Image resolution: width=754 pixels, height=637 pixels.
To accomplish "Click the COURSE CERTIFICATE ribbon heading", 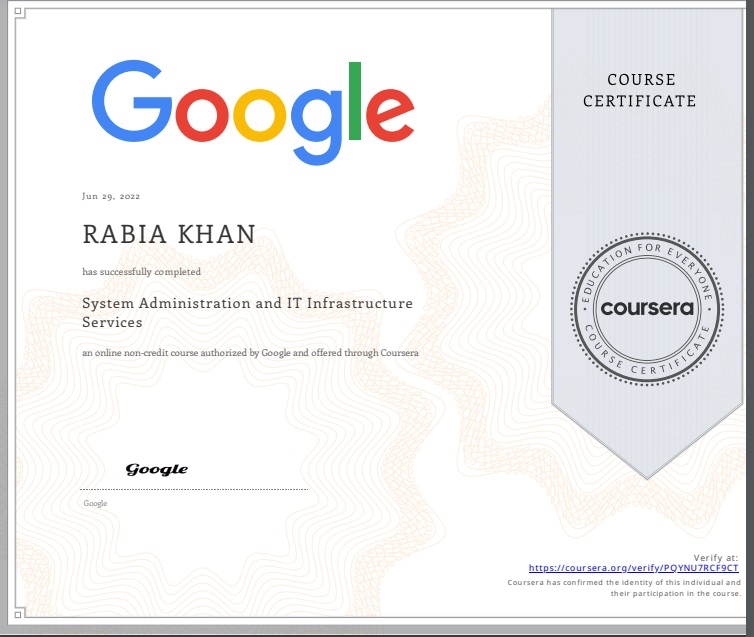I will [x=640, y=90].
